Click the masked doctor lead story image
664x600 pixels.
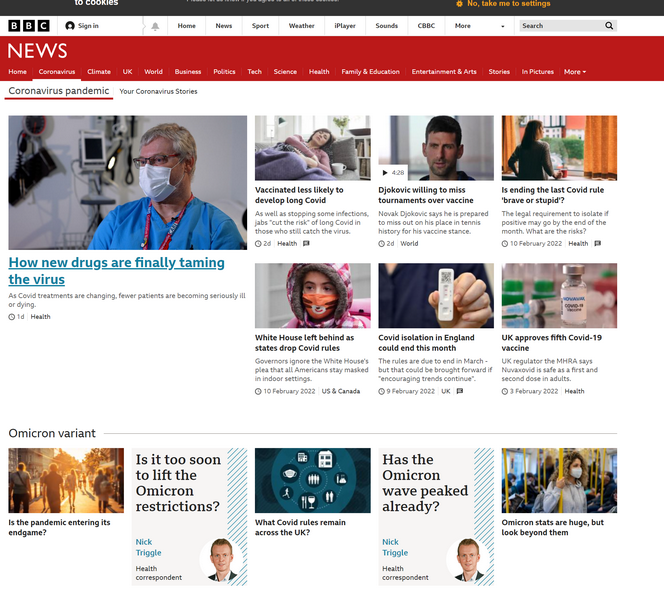click(127, 182)
